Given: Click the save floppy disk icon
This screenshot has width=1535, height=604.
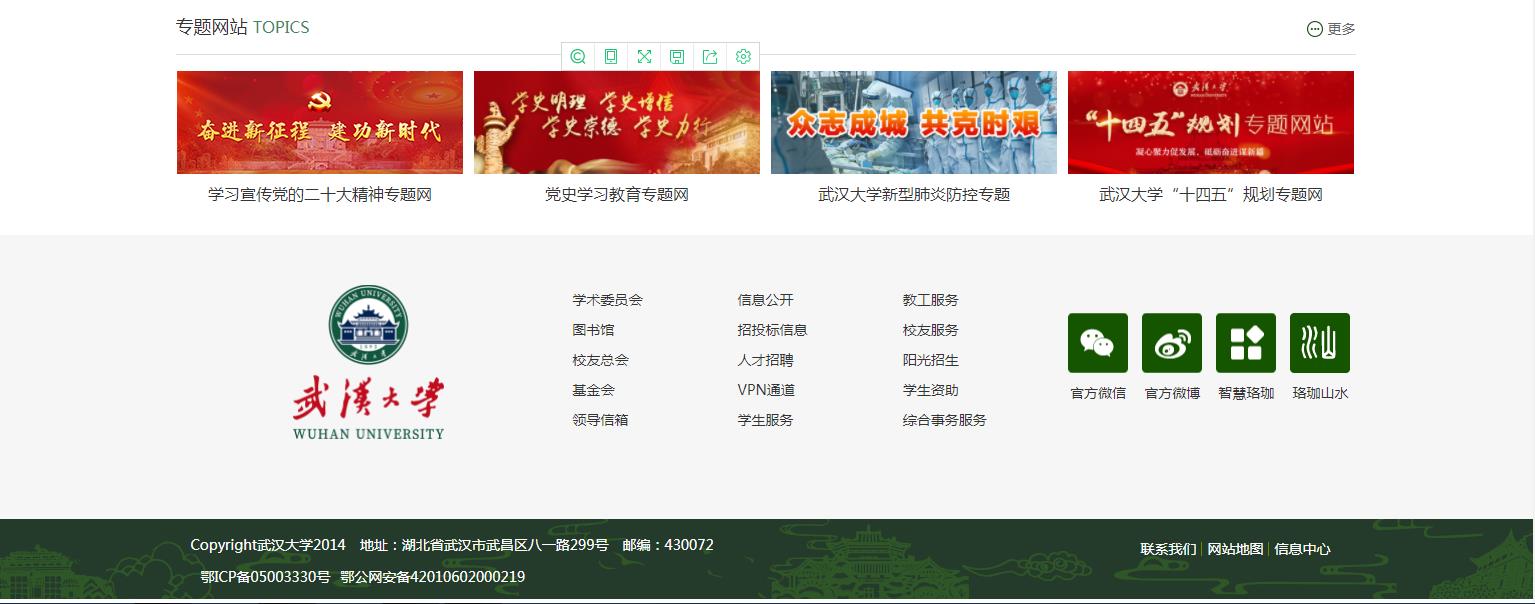Looking at the screenshot, I should [677, 57].
